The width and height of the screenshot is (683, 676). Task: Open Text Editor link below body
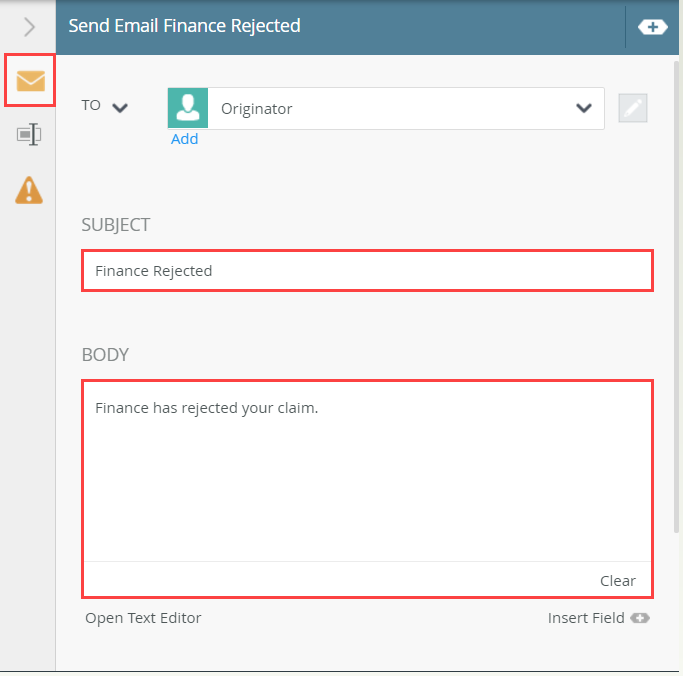[x=143, y=618]
